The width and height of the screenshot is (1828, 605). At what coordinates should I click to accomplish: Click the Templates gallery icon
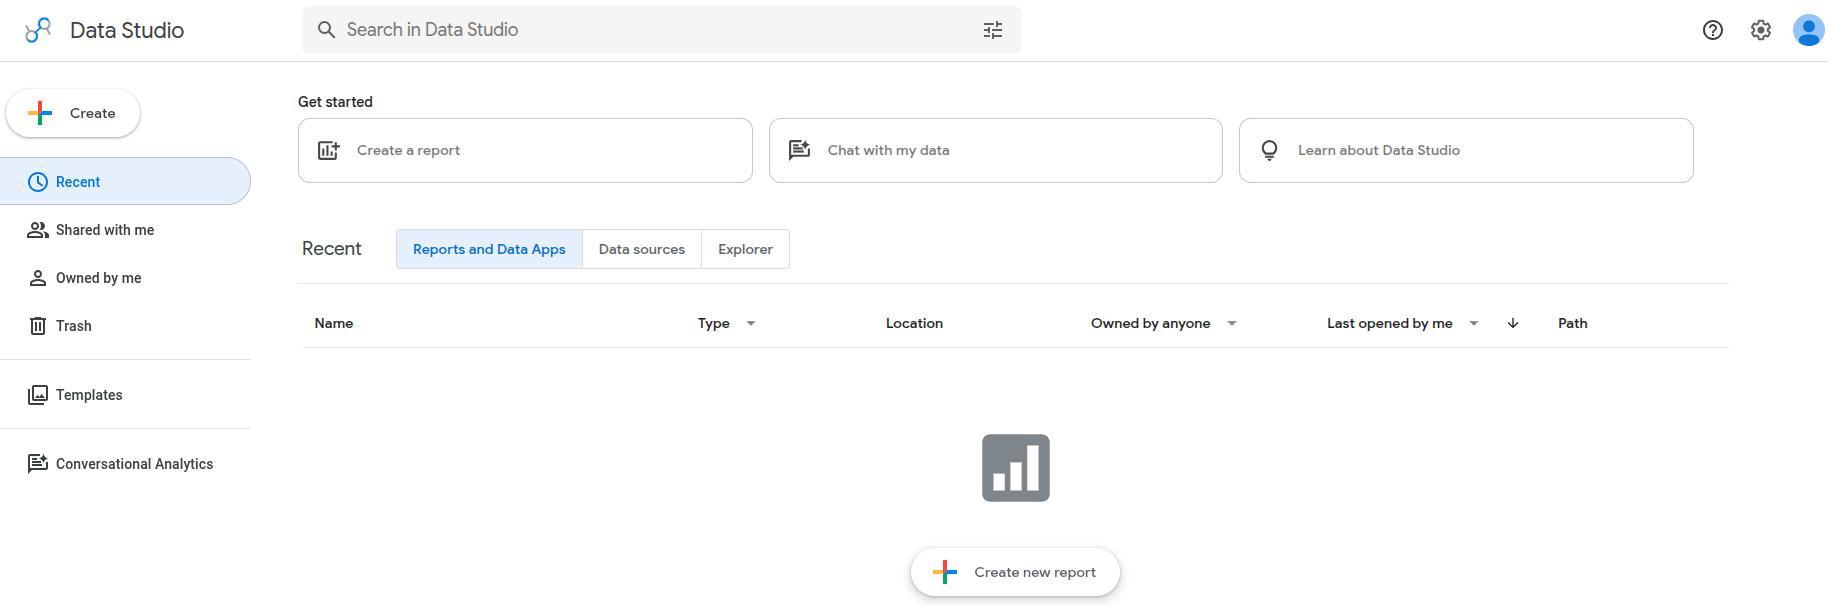pyautogui.click(x=38, y=395)
